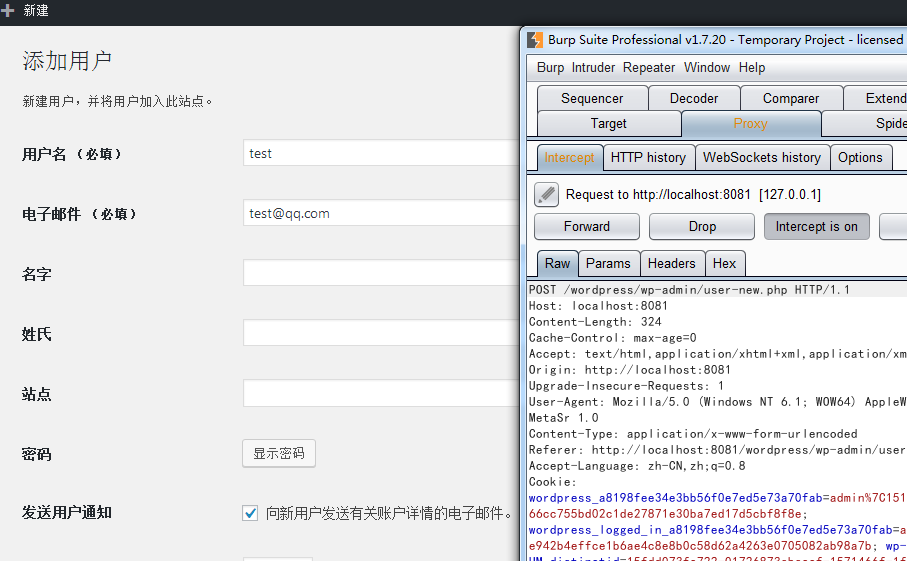
Task: Switch to the Params view tab
Action: point(609,264)
